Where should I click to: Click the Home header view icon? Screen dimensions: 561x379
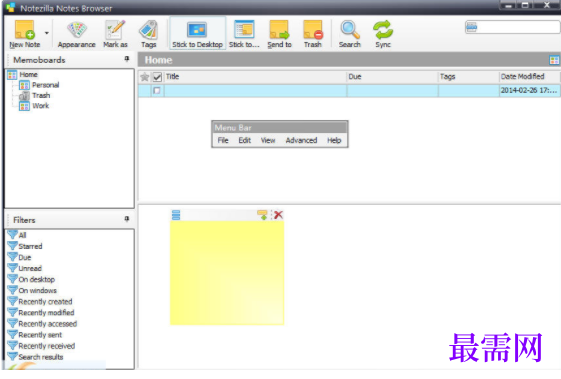[554, 60]
